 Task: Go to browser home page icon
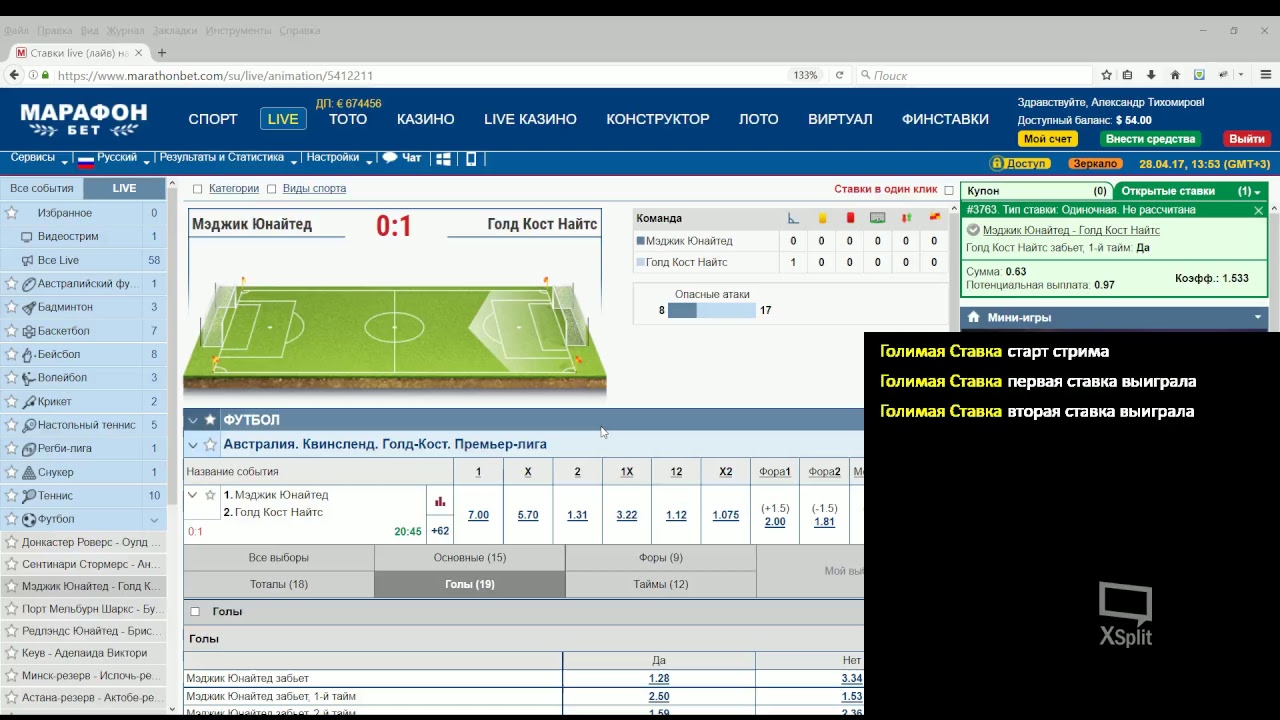[1175, 75]
